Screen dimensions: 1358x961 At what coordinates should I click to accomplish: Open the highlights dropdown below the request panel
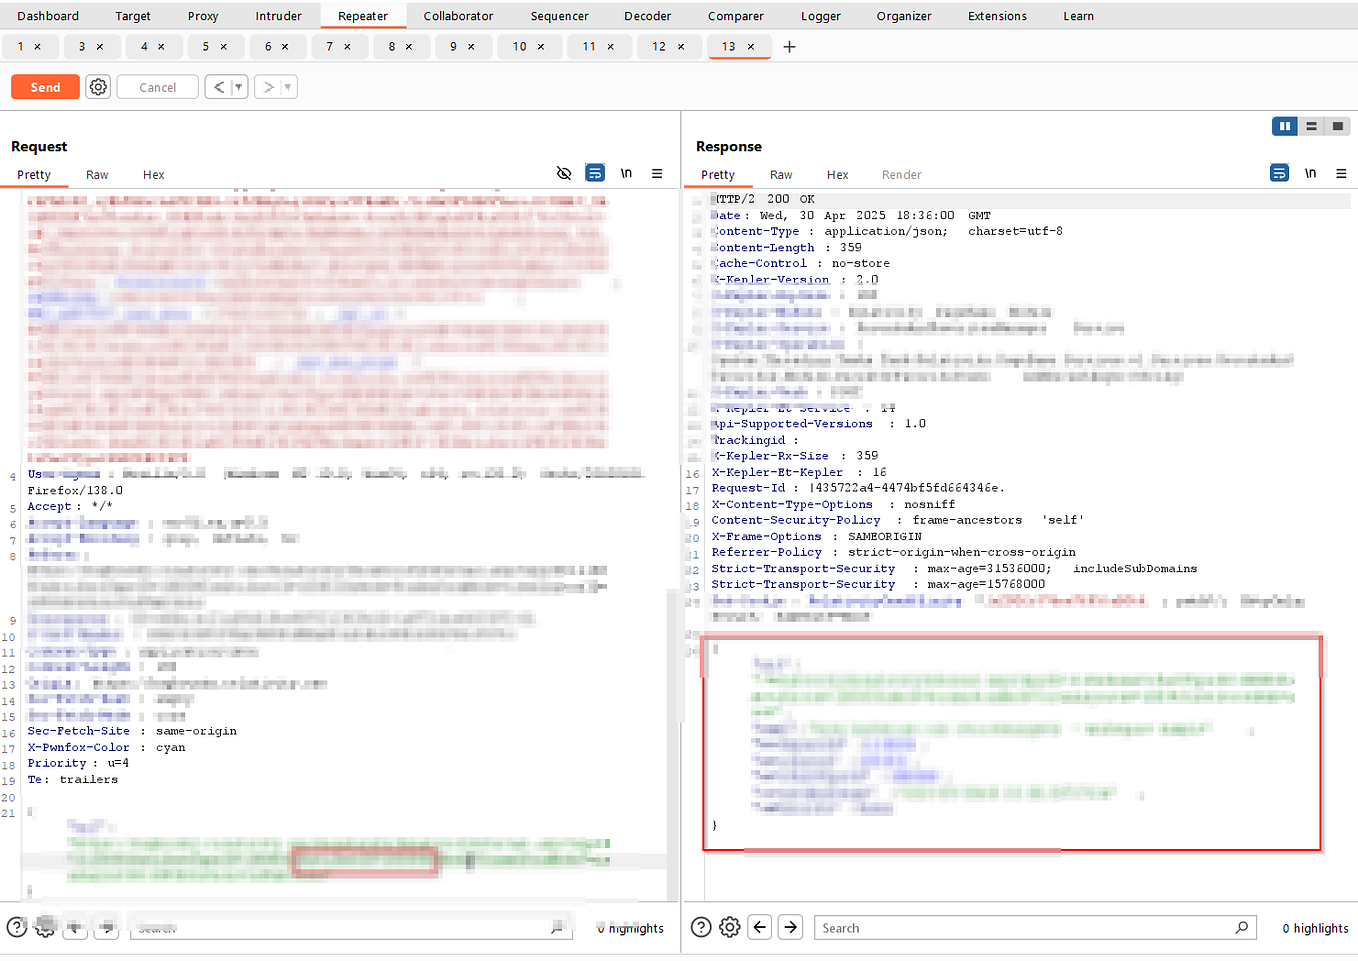[x=629, y=928]
